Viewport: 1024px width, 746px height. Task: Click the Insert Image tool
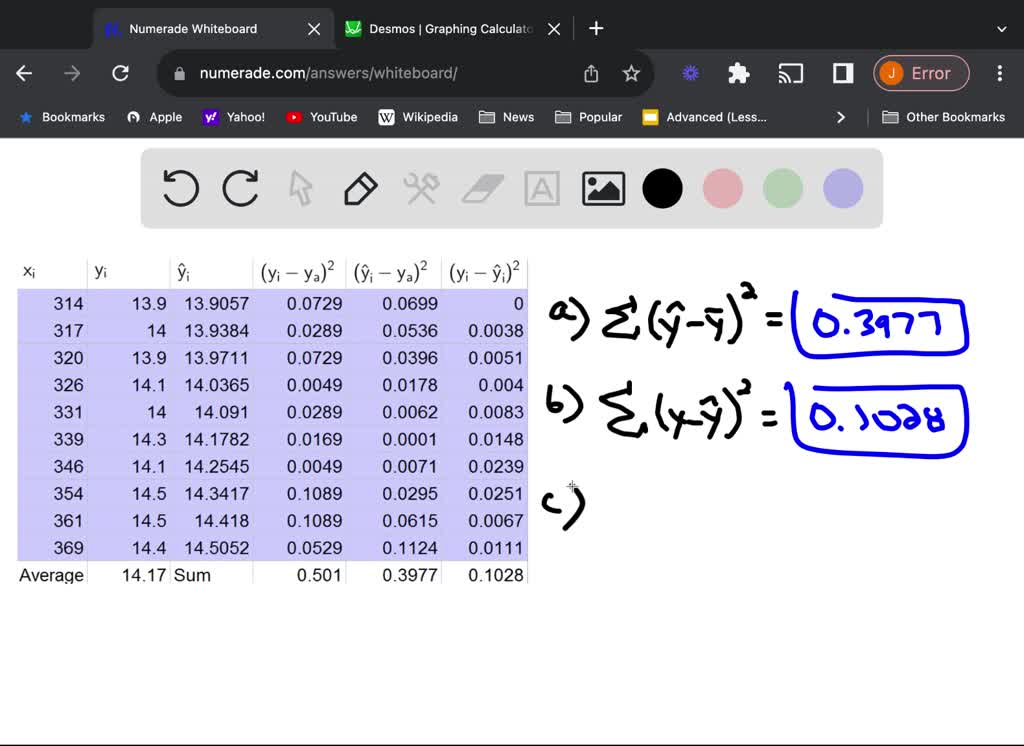tap(602, 188)
